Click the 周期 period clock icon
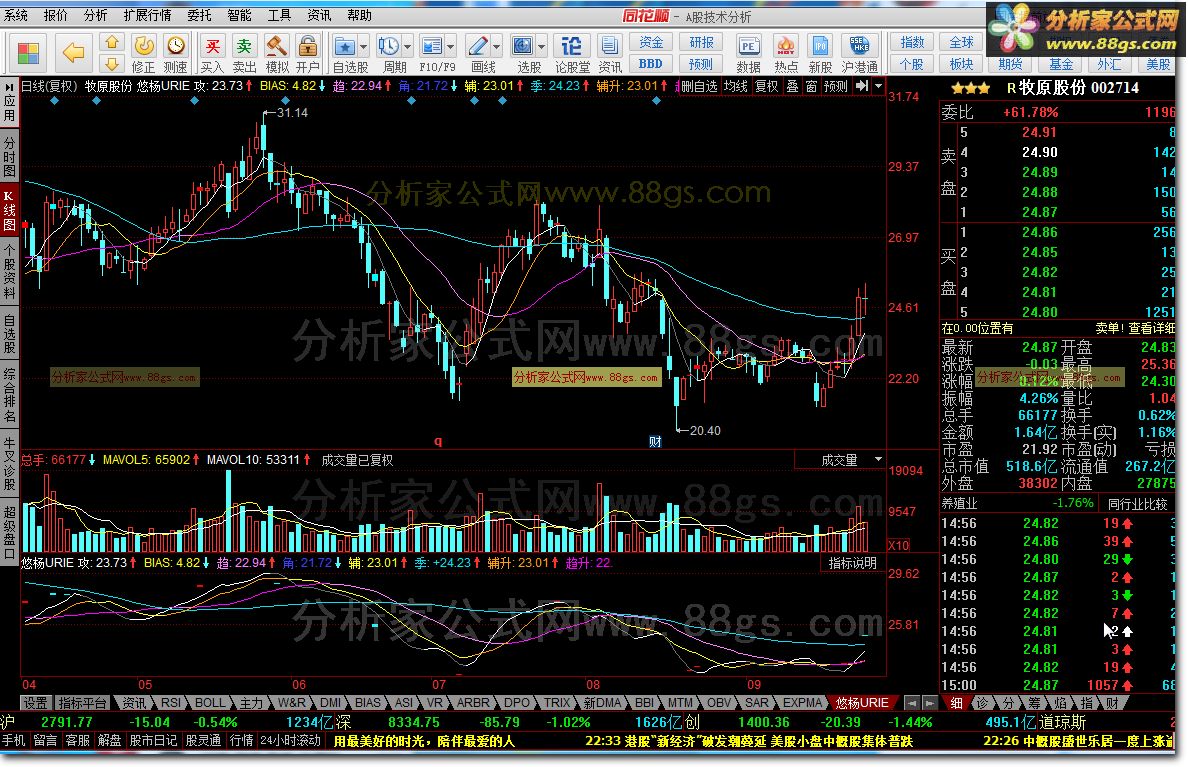The width and height of the screenshot is (1188, 767). (389, 47)
